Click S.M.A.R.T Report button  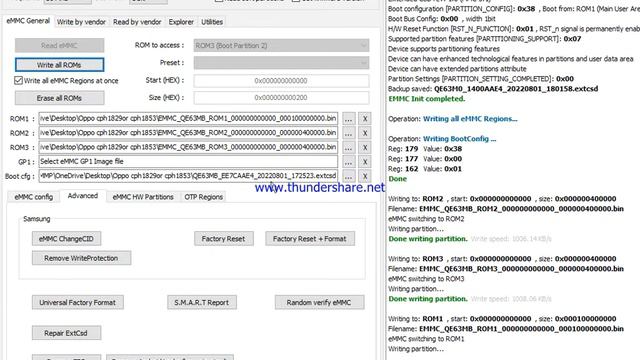202,302
